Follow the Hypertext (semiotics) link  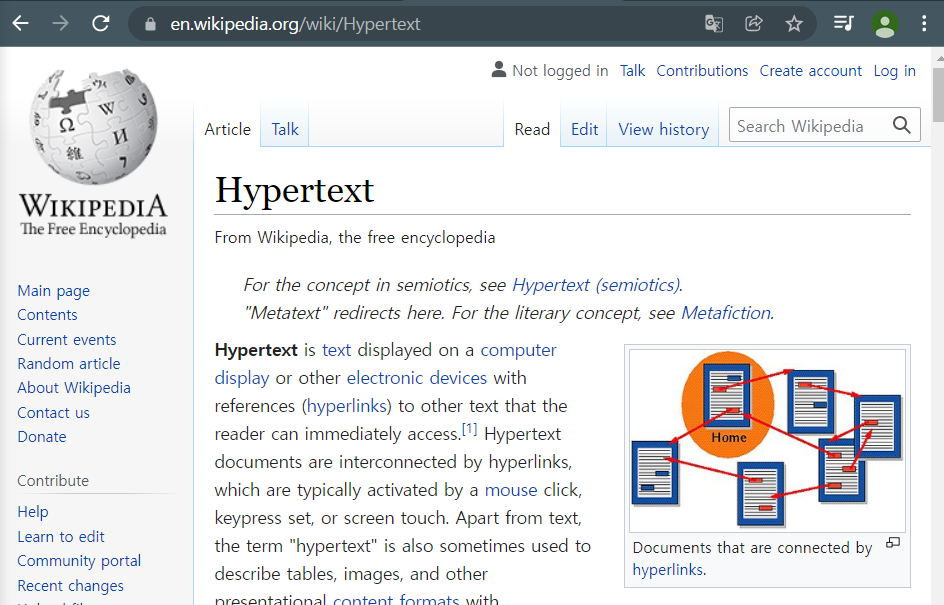click(596, 285)
